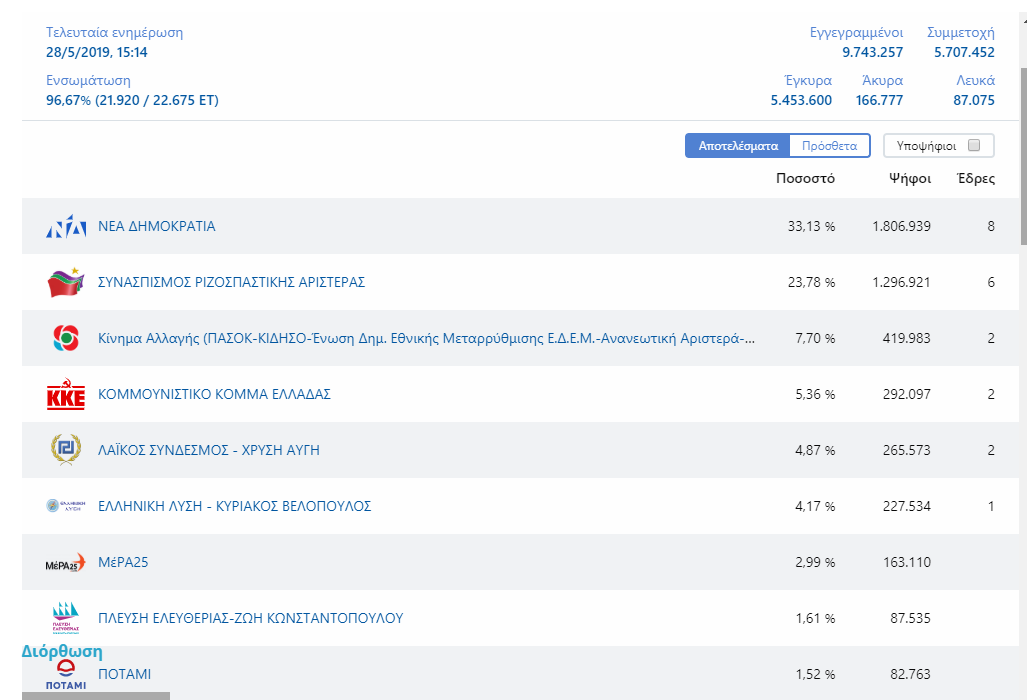Click the SYRIZA flag logo

click(x=66, y=282)
